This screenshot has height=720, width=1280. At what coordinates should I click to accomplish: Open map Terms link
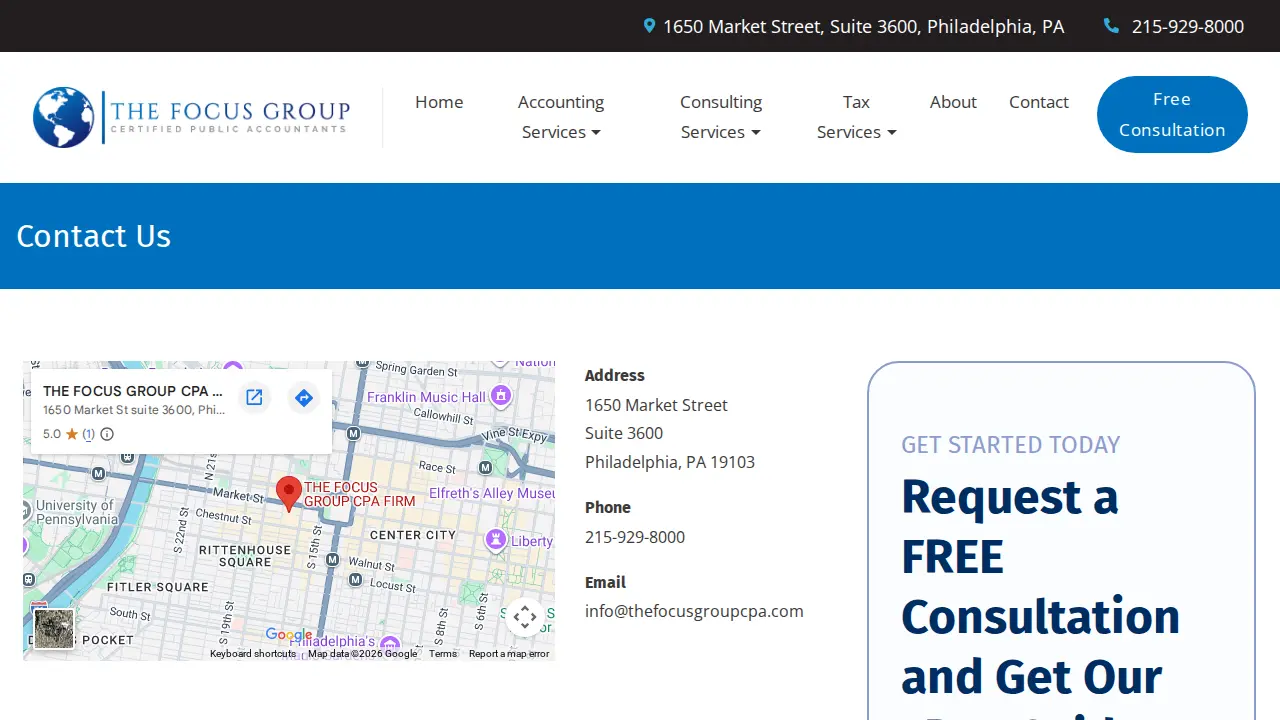tap(443, 654)
